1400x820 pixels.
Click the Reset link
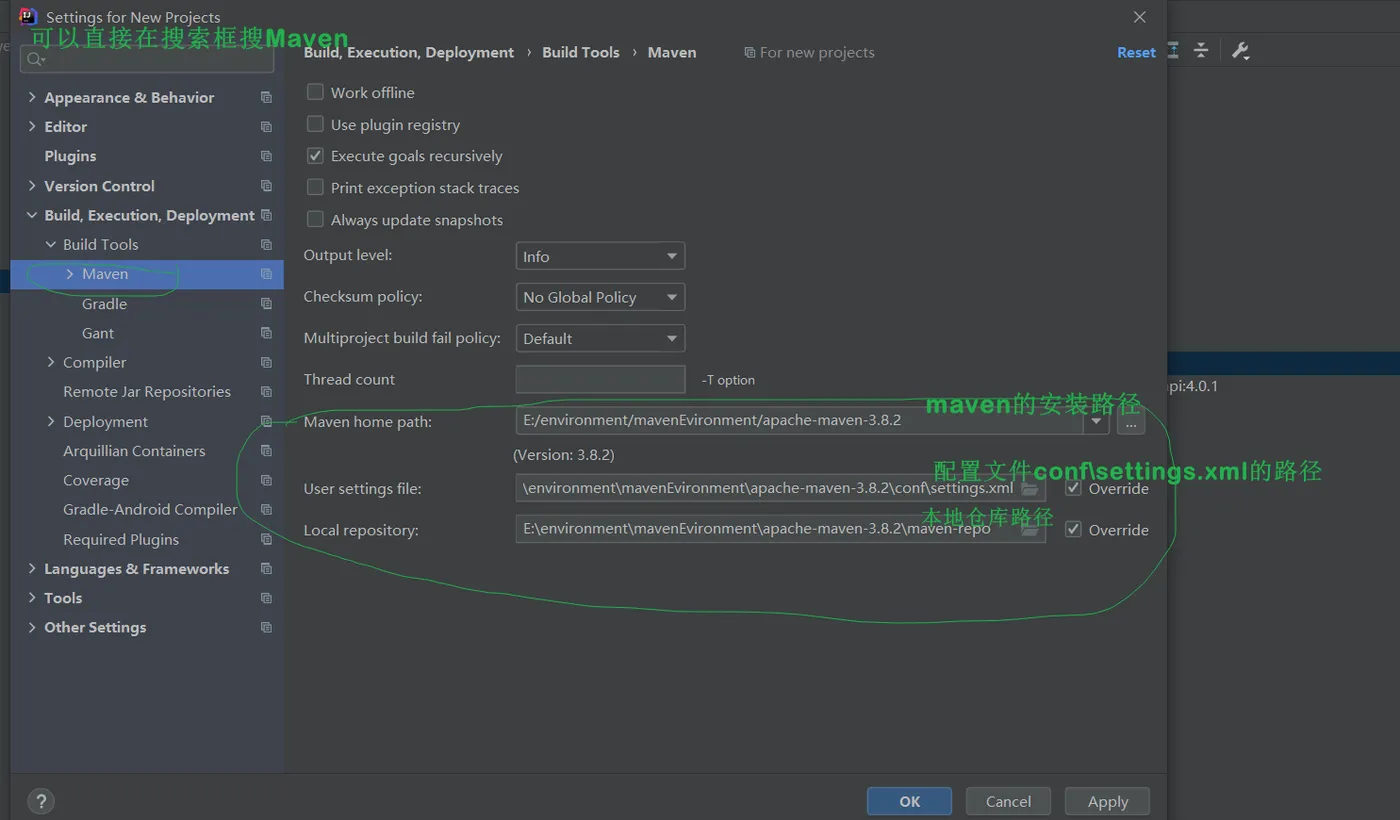[1136, 52]
